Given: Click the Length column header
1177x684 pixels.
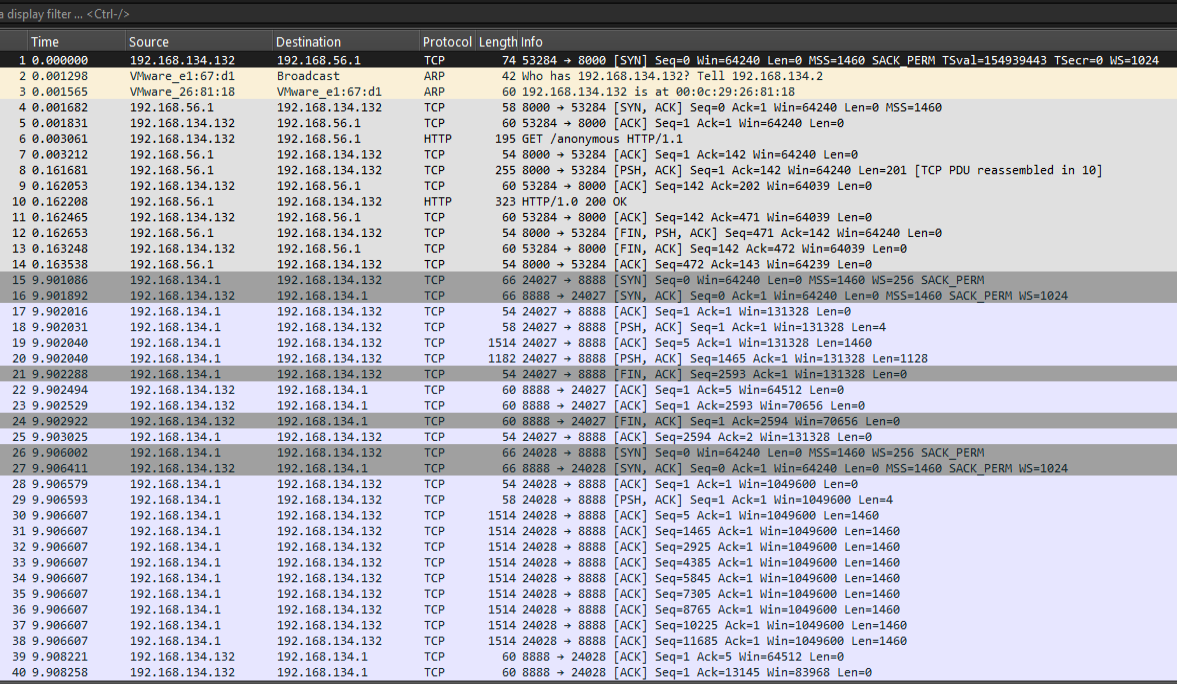Looking at the screenshot, I should coord(497,42).
